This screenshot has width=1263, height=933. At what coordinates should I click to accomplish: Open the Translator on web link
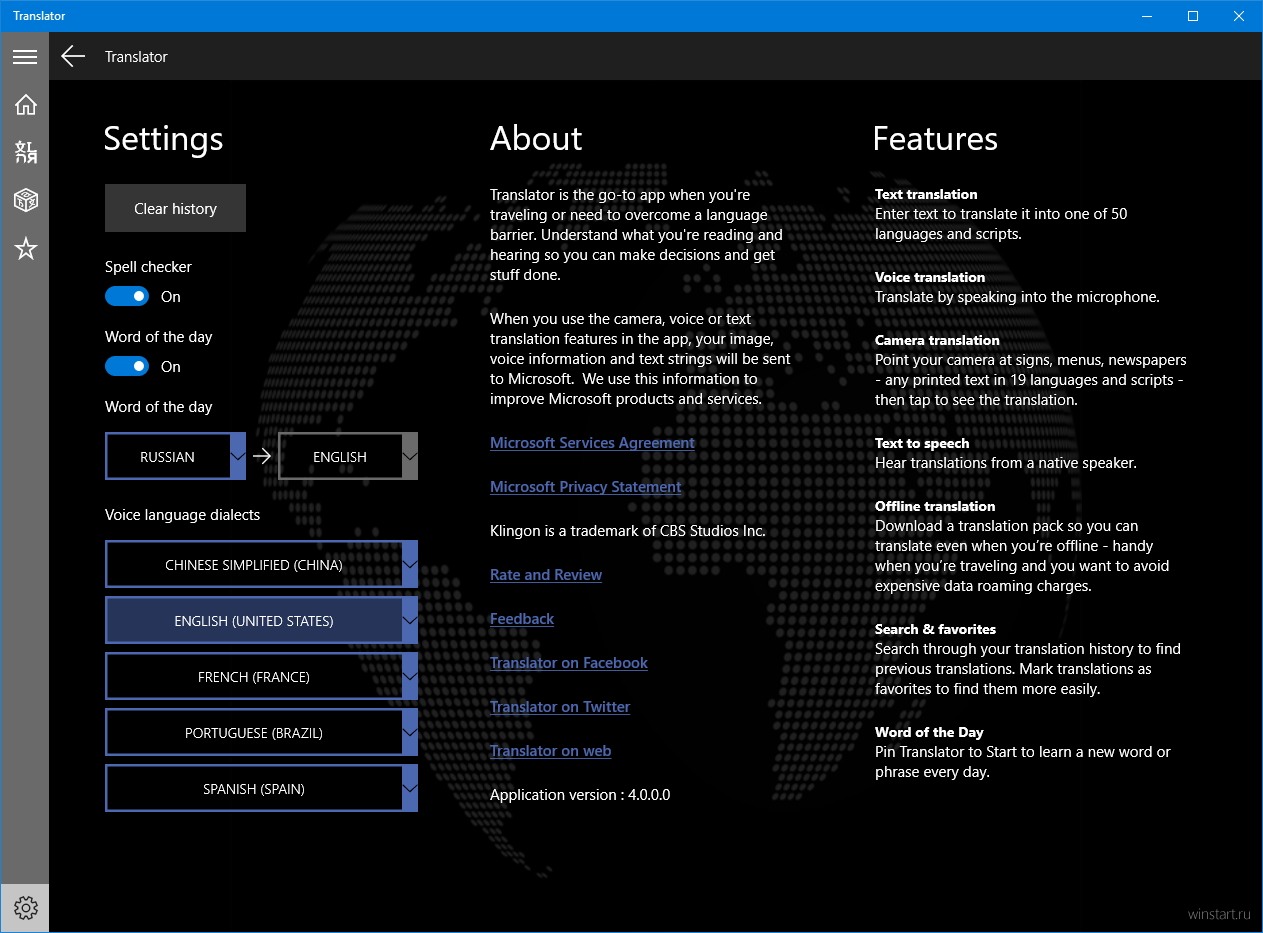coord(550,751)
